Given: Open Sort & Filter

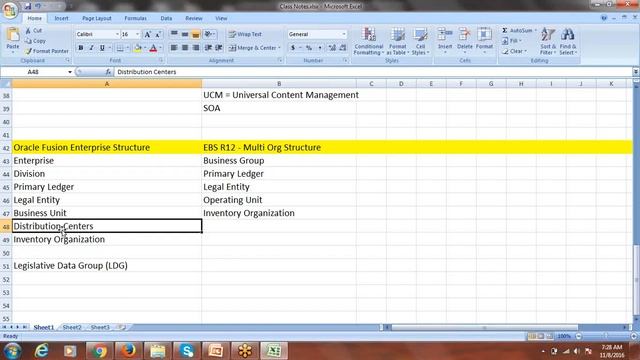Looking at the screenshot, I should coord(548,41).
